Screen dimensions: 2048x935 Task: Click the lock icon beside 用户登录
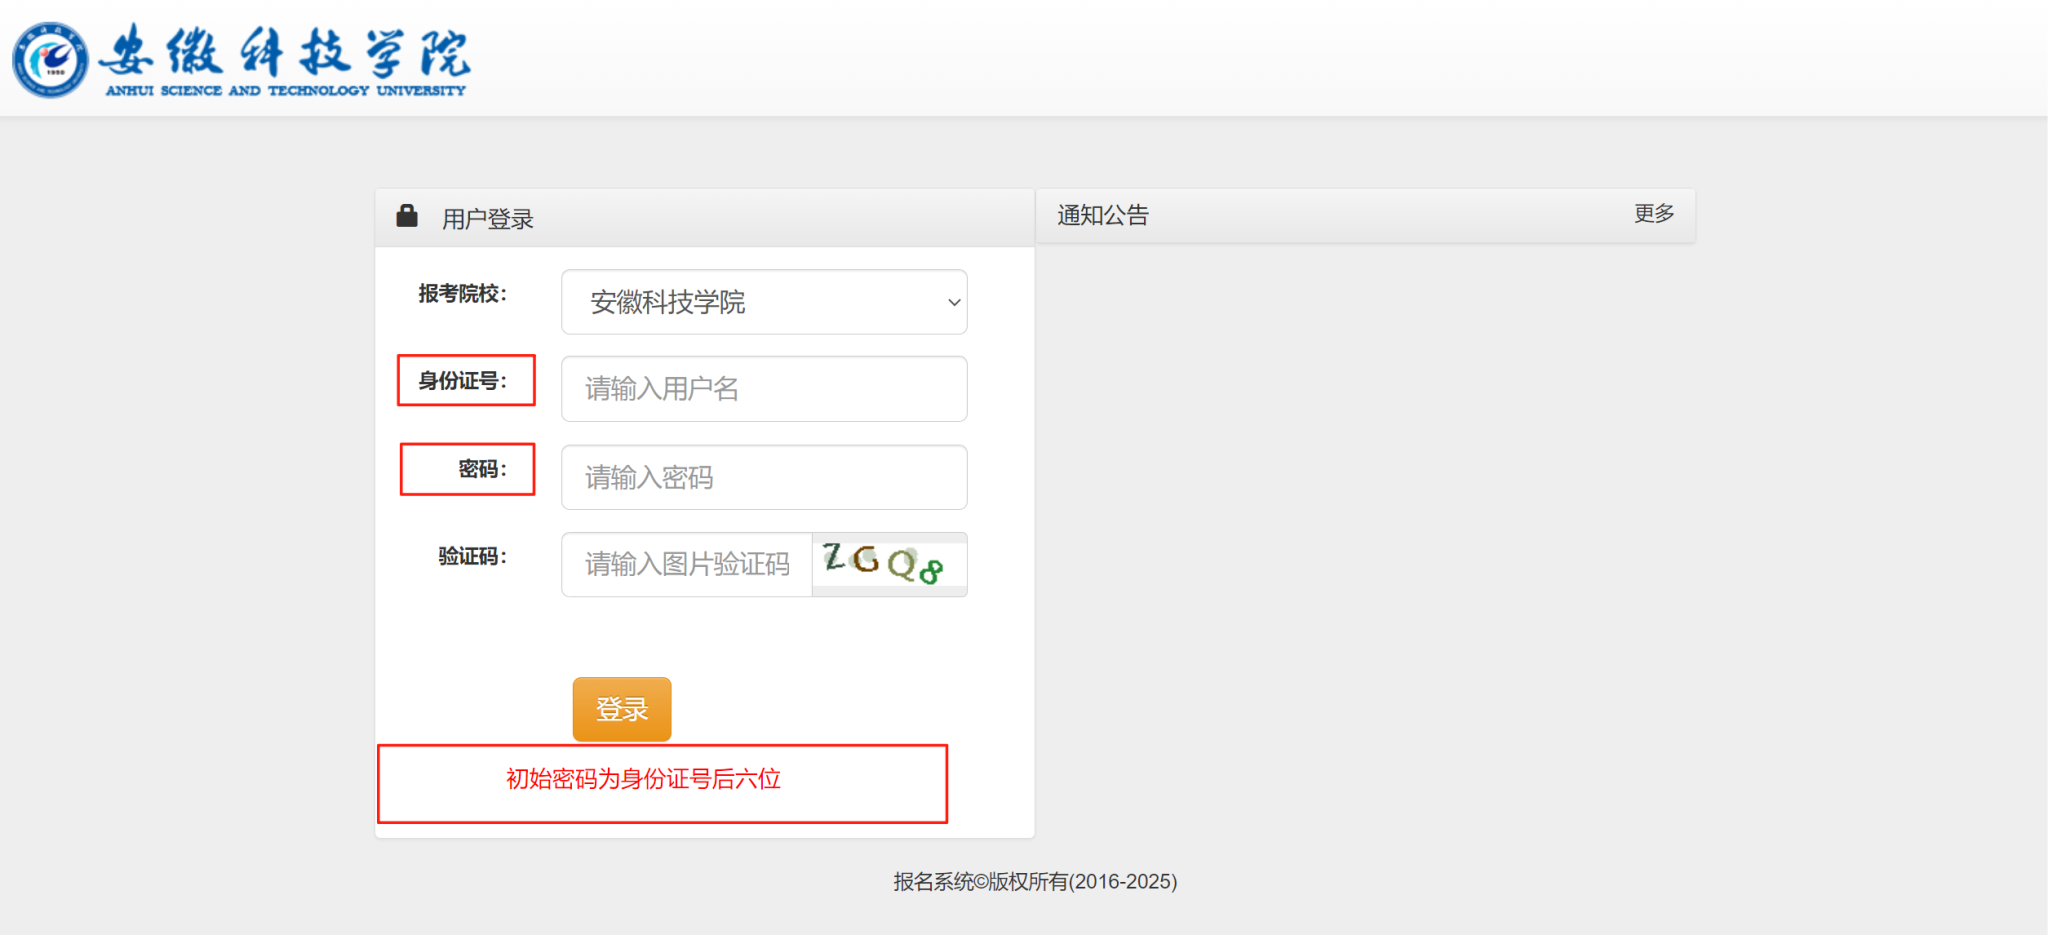(407, 216)
